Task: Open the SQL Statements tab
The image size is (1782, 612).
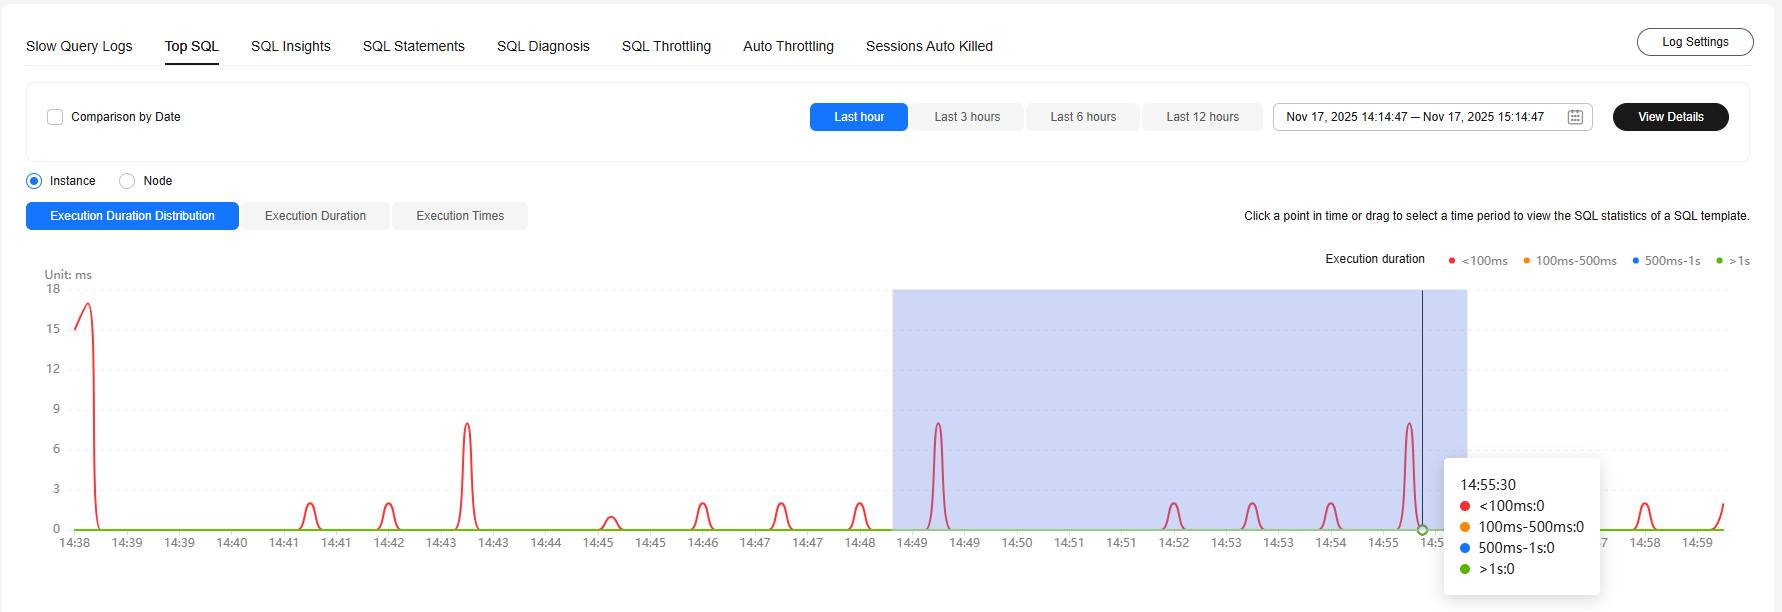Action: click(x=414, y=46)
